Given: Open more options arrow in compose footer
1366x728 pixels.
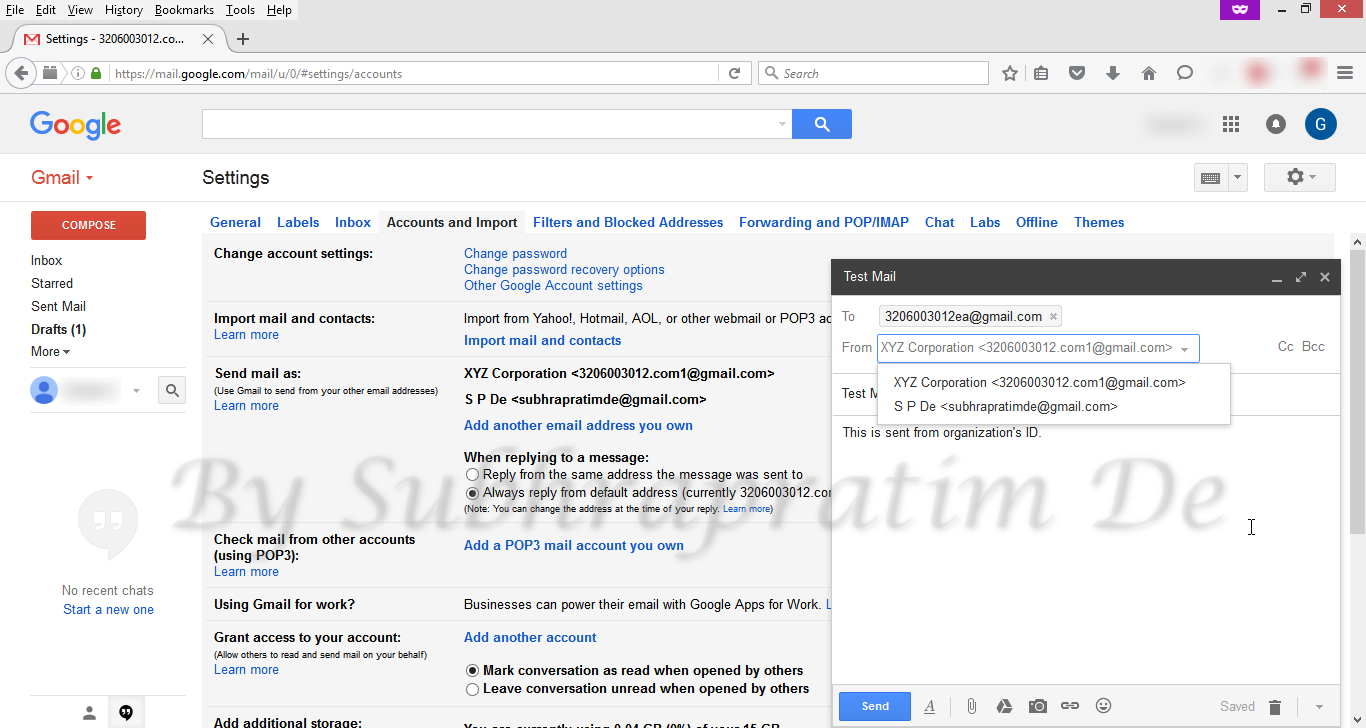Looking at the screenshot, I should 1319,707.
